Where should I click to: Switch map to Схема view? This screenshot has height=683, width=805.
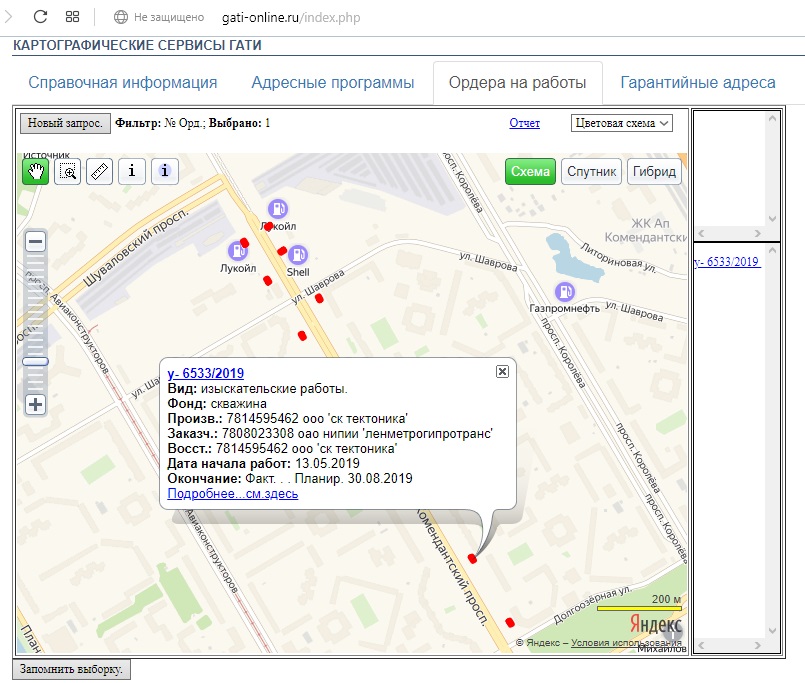[x=530, y=171]
